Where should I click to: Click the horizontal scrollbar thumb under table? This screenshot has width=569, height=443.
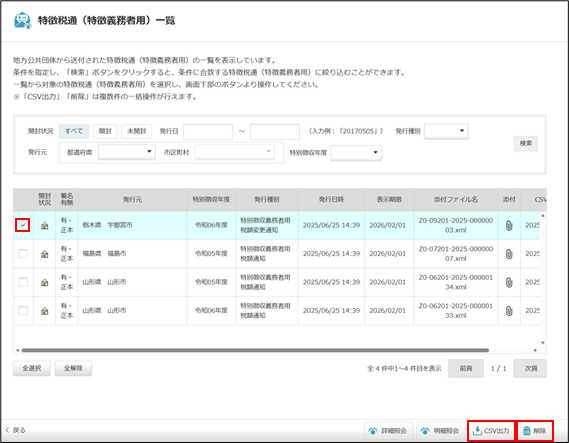click(255, 350)
